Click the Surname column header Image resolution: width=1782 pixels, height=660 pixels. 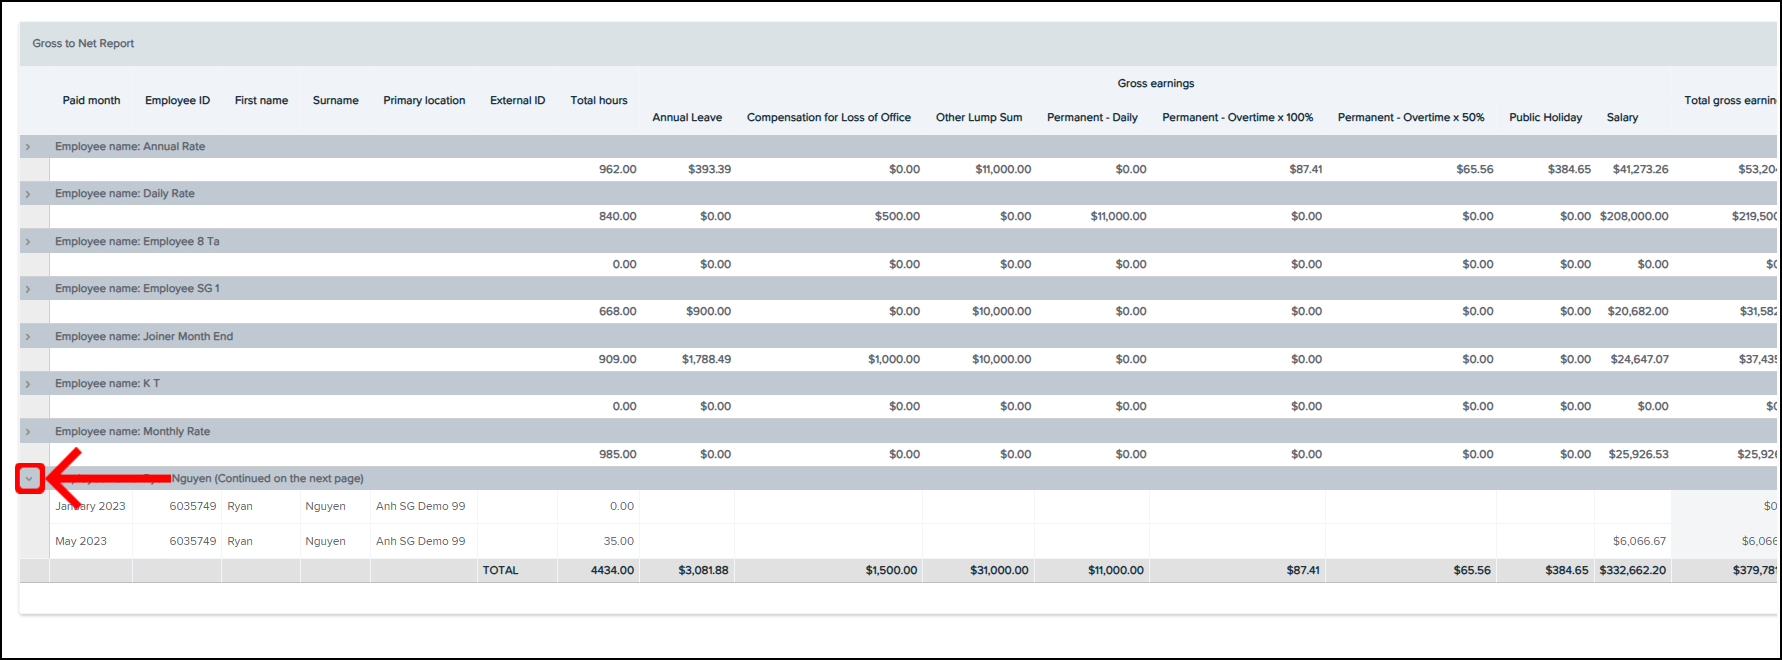pyautogui.click(x=335, y=100)
